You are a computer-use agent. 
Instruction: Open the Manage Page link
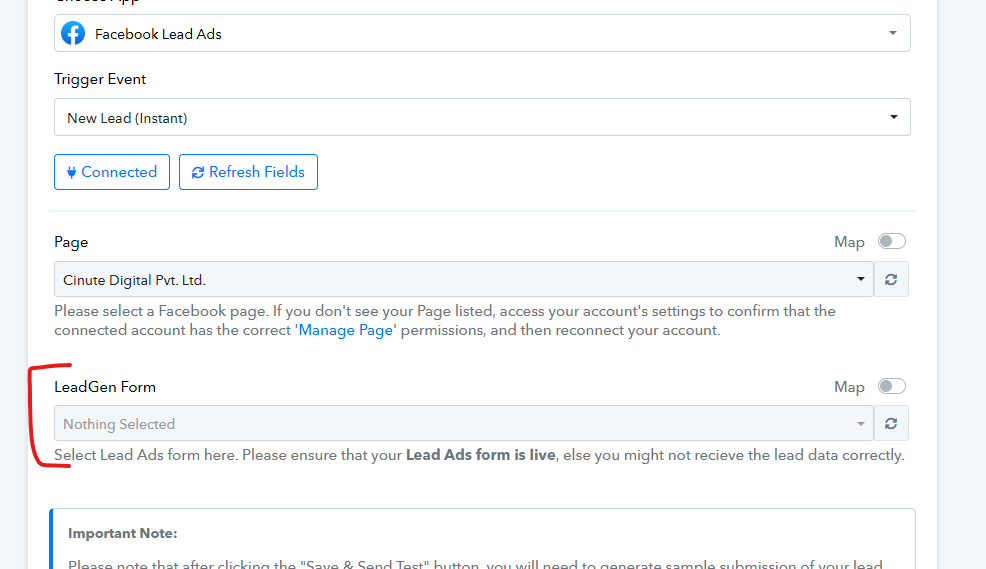point(346,330)
